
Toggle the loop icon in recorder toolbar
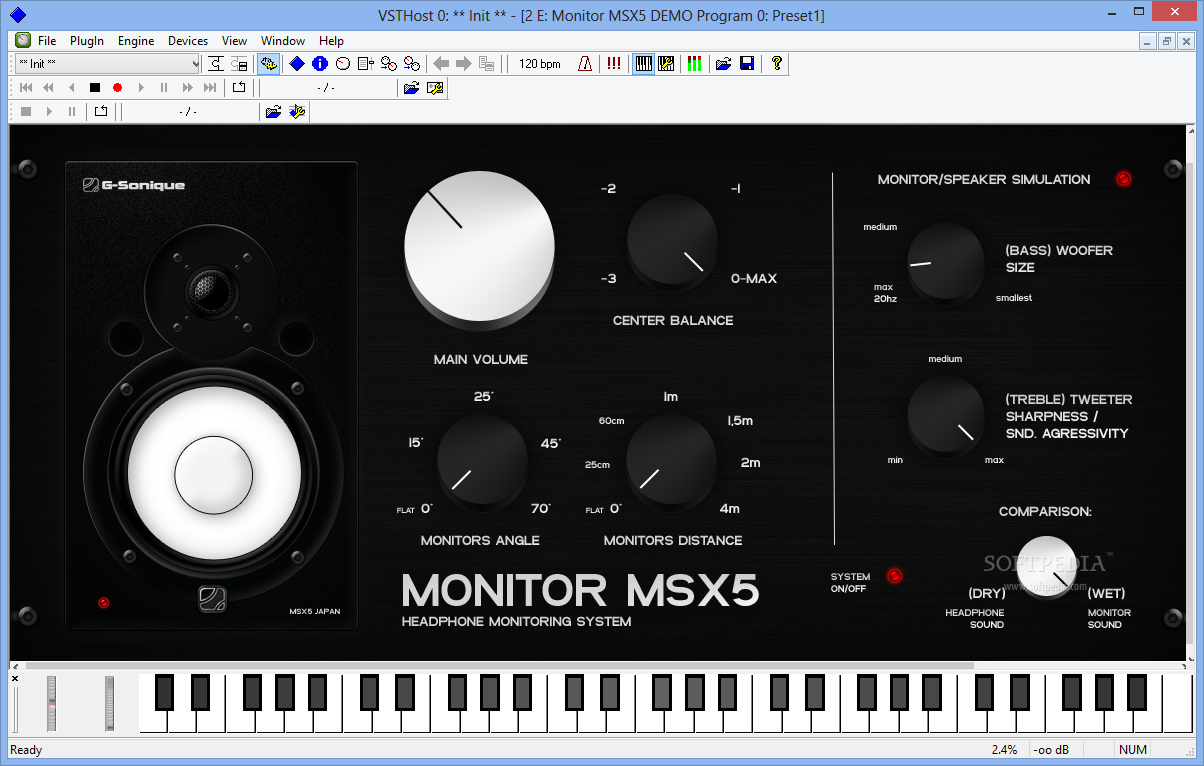101,112
